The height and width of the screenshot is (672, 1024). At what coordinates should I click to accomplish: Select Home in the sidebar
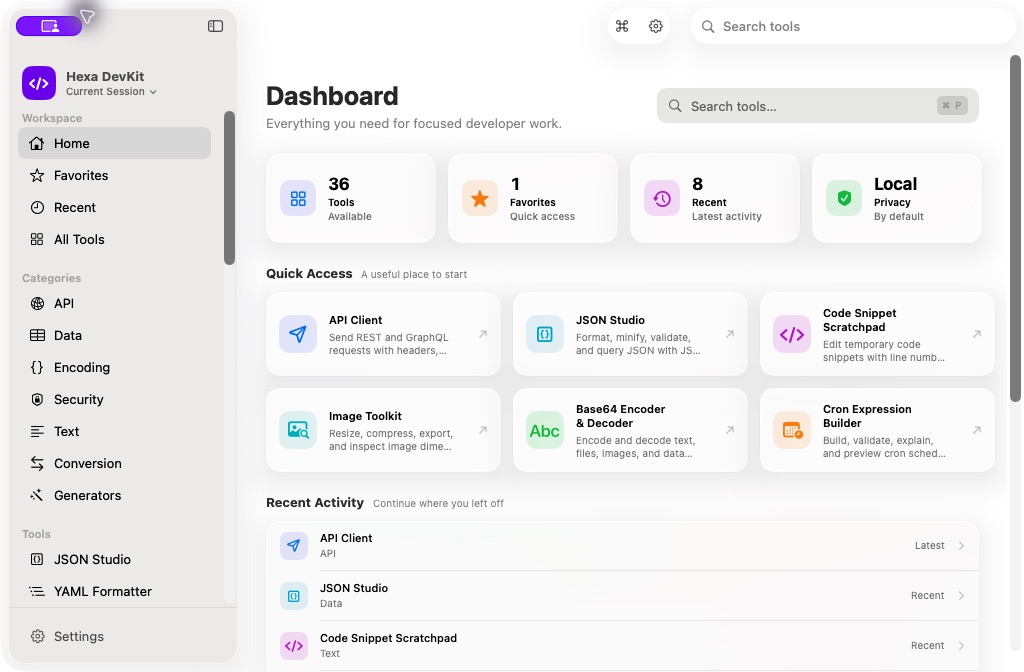click(x=114, y=143)
